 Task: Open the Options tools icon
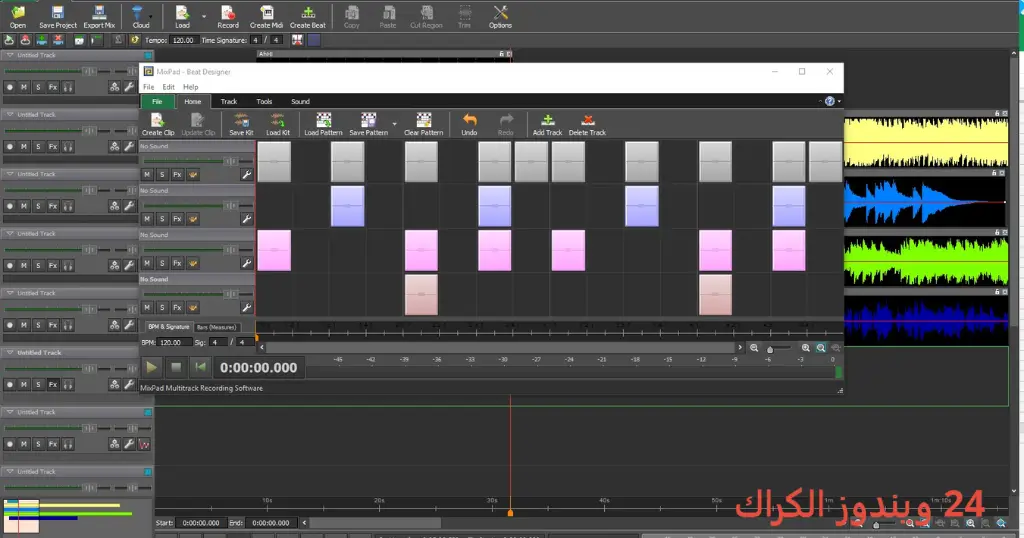point(500,17)
